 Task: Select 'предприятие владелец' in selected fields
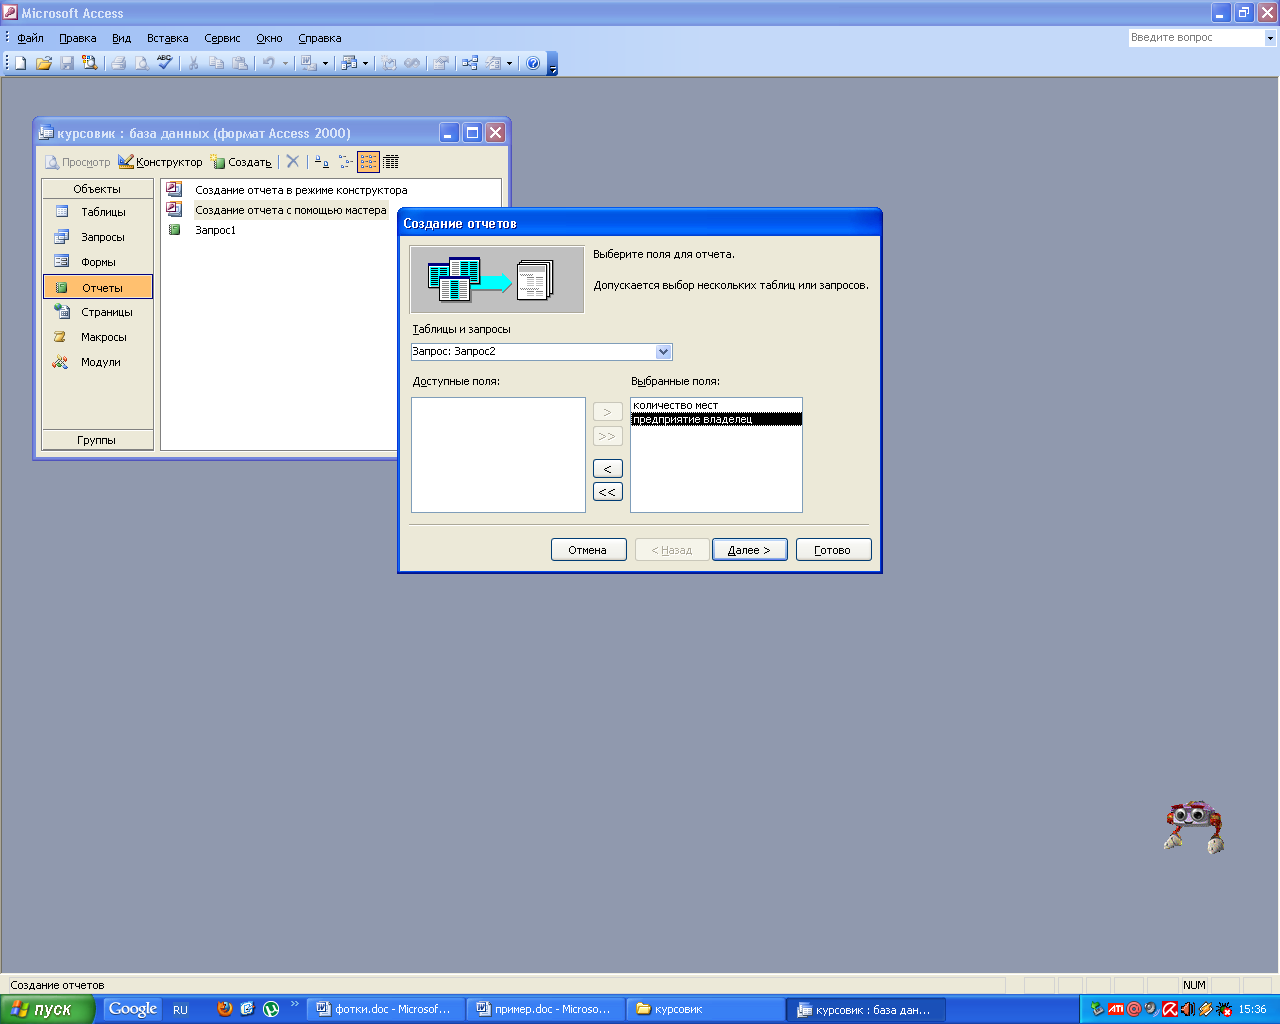[716, 419]
